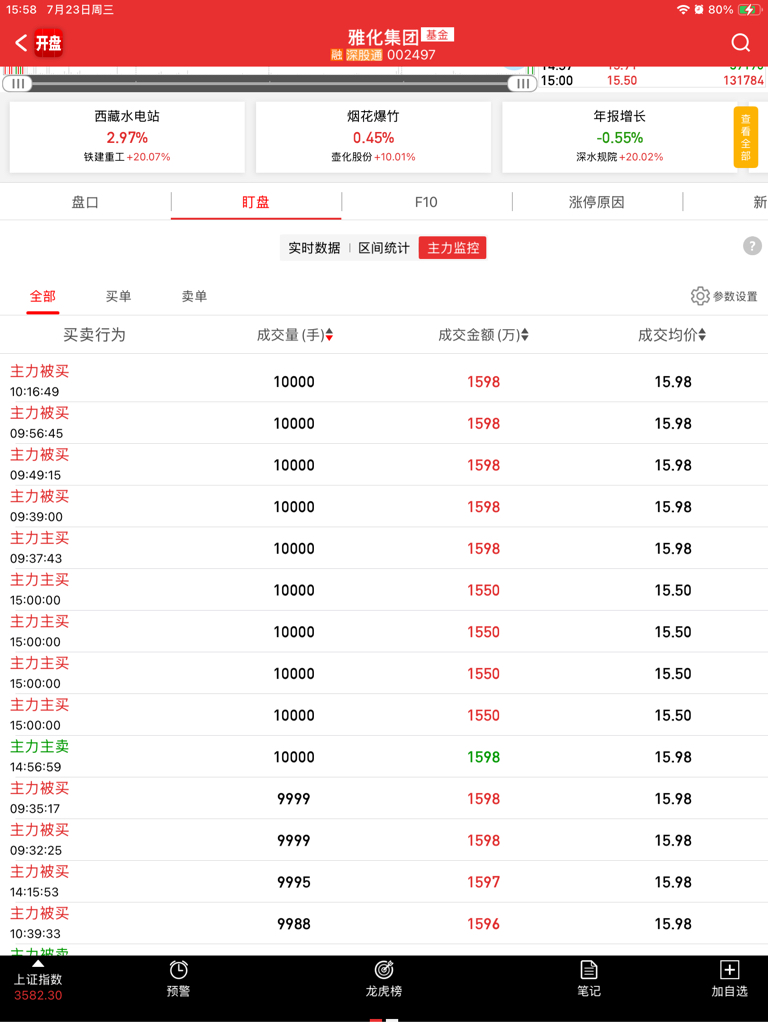The image size is (768, 1024).
Task: Select 主力监控 segment
Action: click(453, 248)
